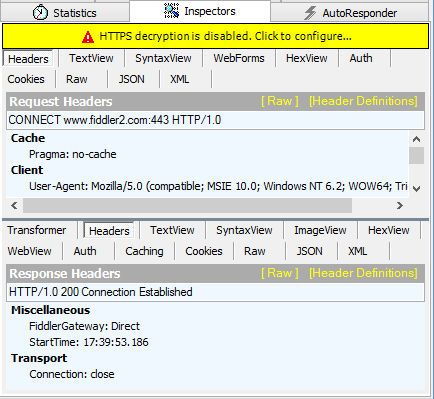This screenshot has height=399, width=434.
Task: Open Header Definitions link in Response Headers
Action: click(x=363, y=273)
